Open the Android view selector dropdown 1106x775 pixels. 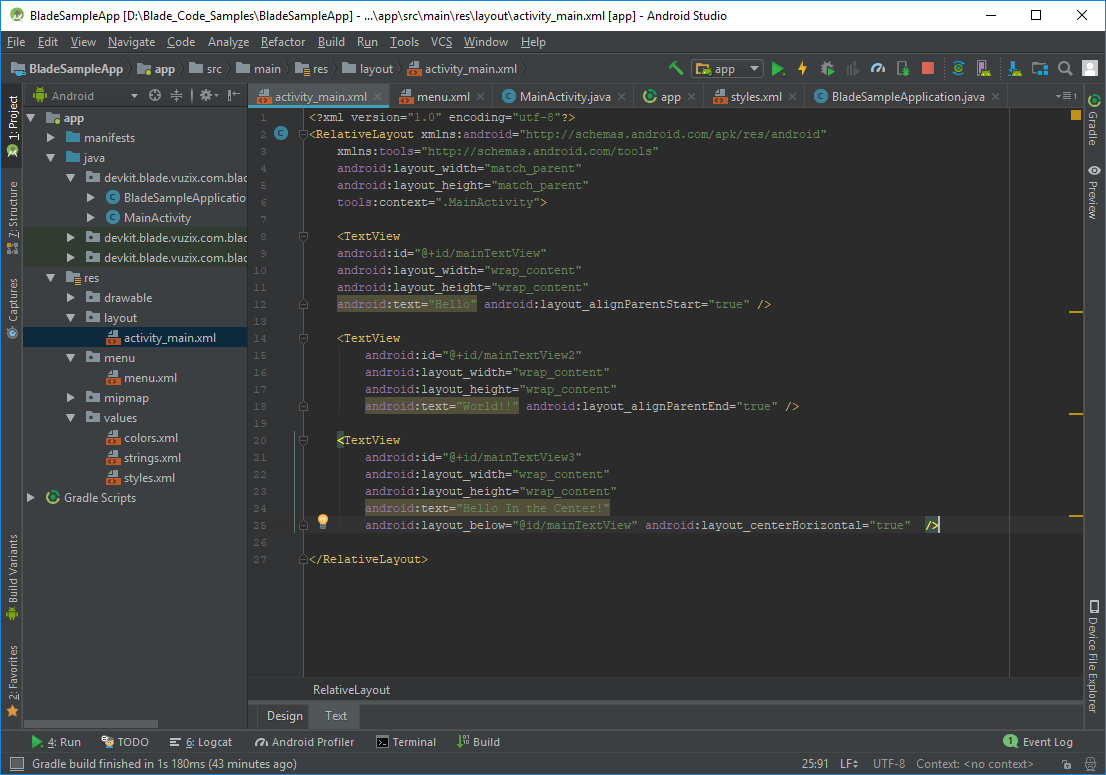pos(85,96)
